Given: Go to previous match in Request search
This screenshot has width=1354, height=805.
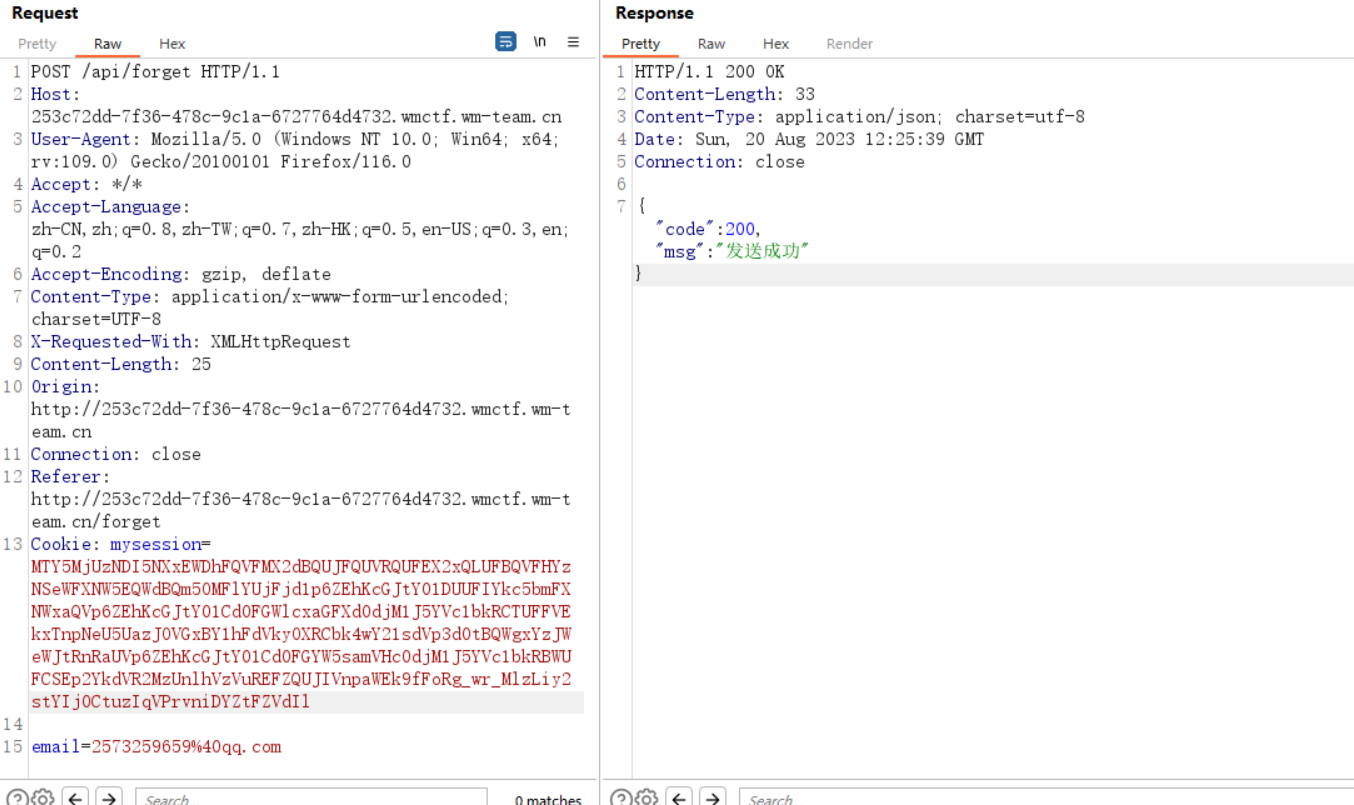Looking at the screenshot, I should 75,797.
